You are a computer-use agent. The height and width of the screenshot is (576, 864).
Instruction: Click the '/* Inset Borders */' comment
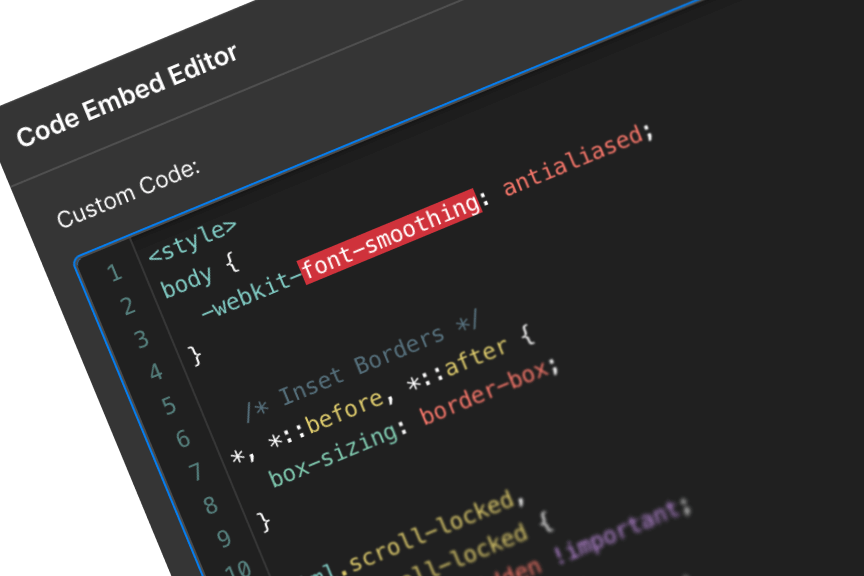(x=361, y=367)
